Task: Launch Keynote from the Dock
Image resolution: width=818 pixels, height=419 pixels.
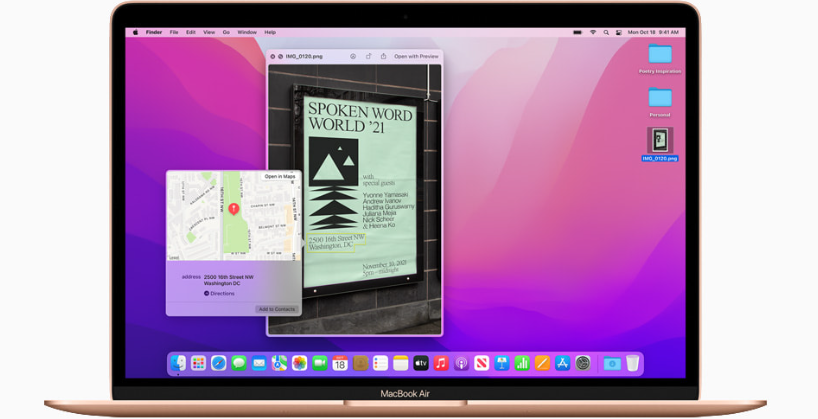Action: pos(502,363)
